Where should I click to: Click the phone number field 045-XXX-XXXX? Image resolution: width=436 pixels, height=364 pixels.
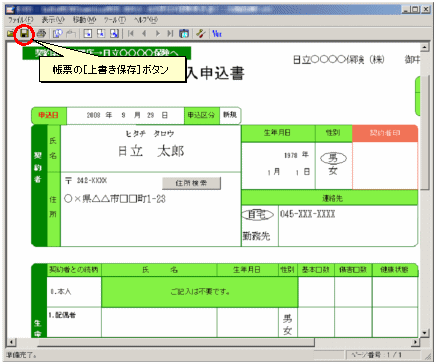(307, 214)
